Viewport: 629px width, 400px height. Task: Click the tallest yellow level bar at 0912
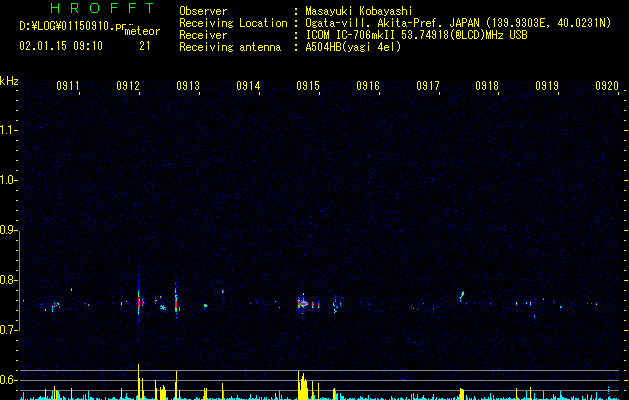tap(138, 382)
